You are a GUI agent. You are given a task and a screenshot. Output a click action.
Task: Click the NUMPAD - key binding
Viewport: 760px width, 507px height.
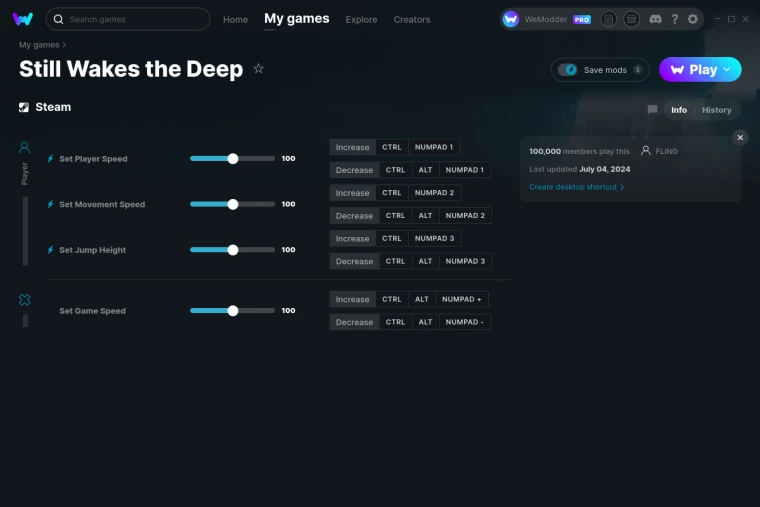click(464, 322)
